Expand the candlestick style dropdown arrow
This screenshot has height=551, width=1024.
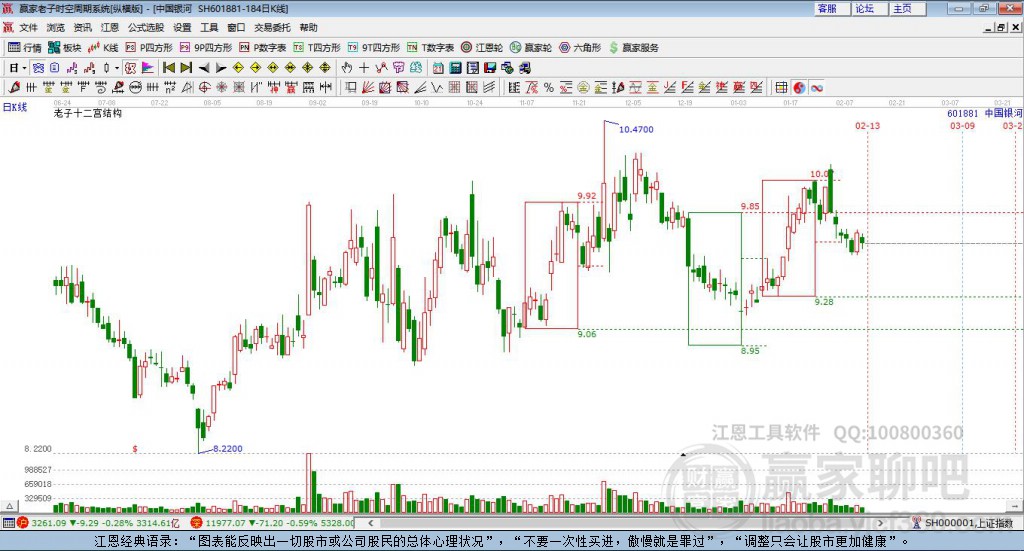[117, 68]
